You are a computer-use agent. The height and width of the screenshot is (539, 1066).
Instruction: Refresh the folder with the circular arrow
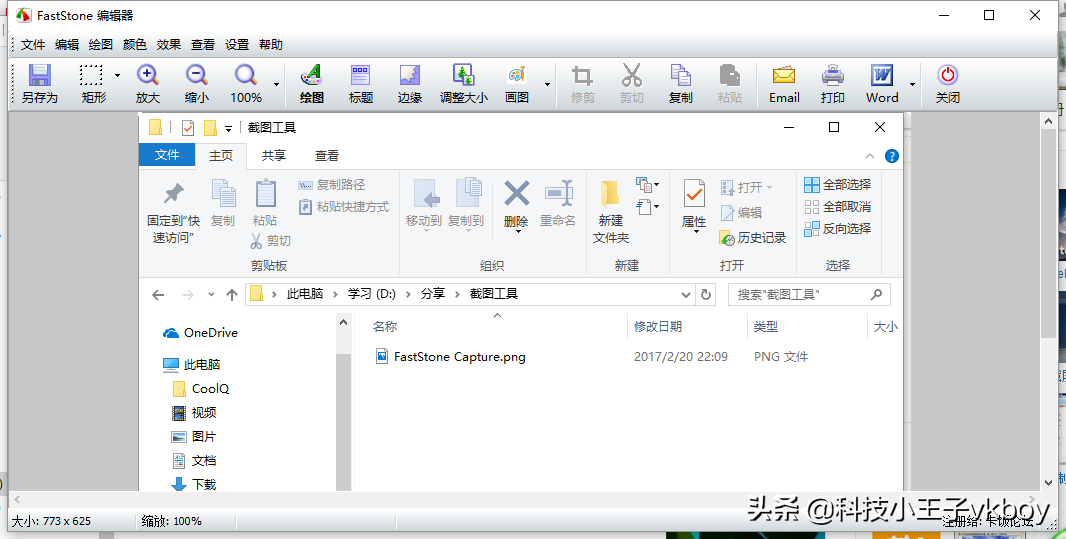point(706,294)
